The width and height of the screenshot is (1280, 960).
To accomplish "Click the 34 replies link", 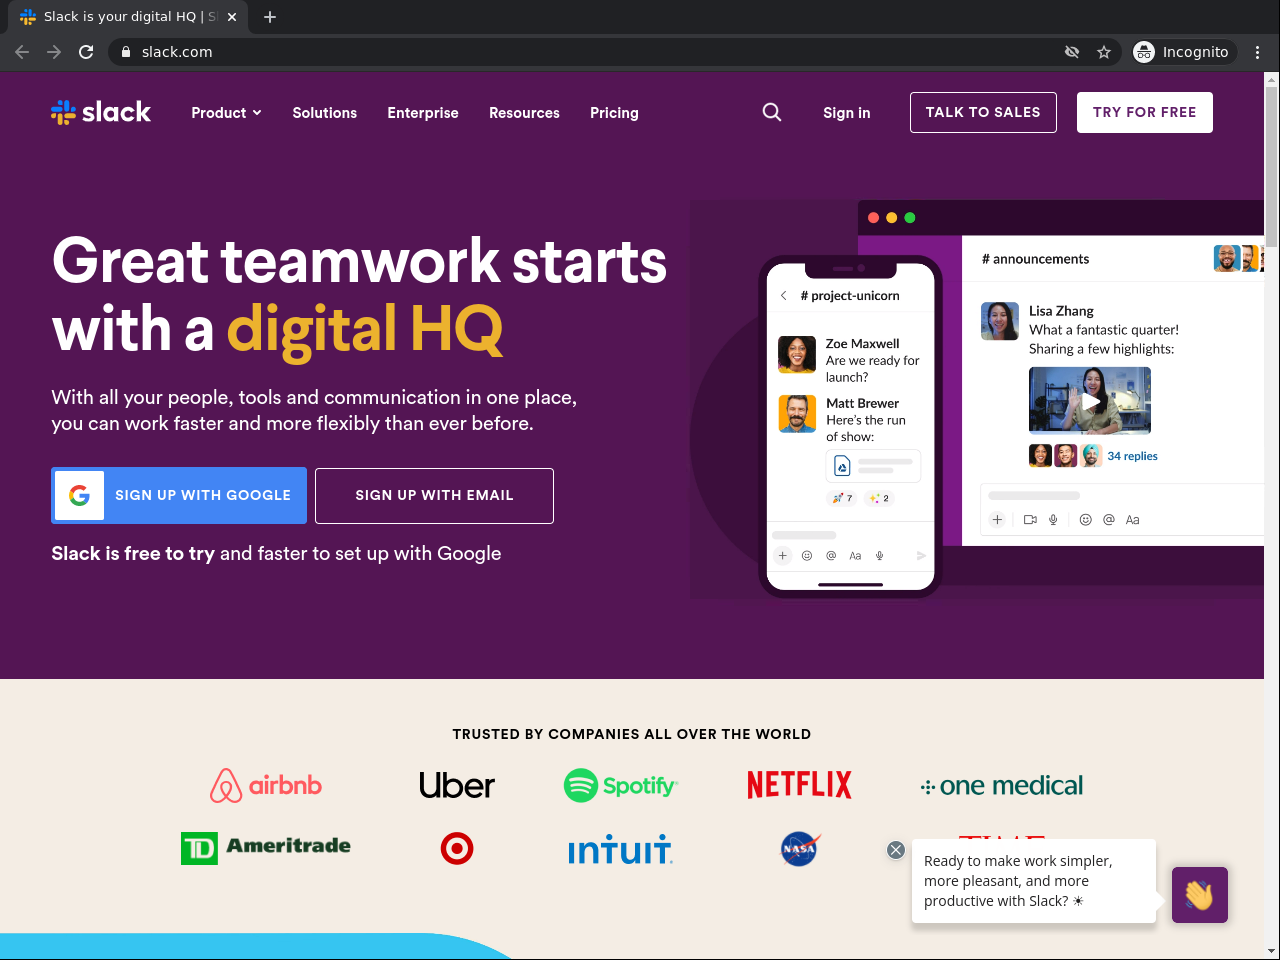I will [x=1132, y=456].
